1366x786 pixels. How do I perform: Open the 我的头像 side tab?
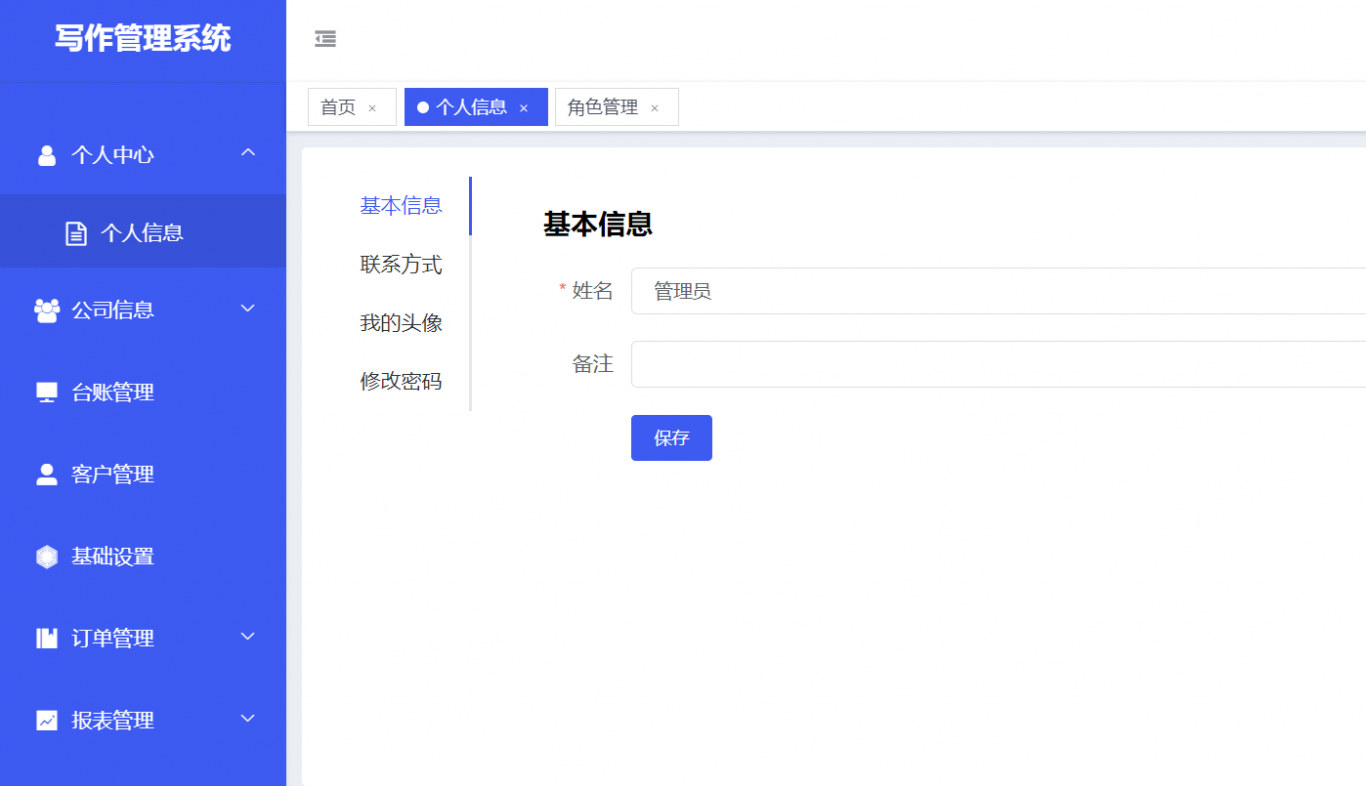(x=401, y=323)
